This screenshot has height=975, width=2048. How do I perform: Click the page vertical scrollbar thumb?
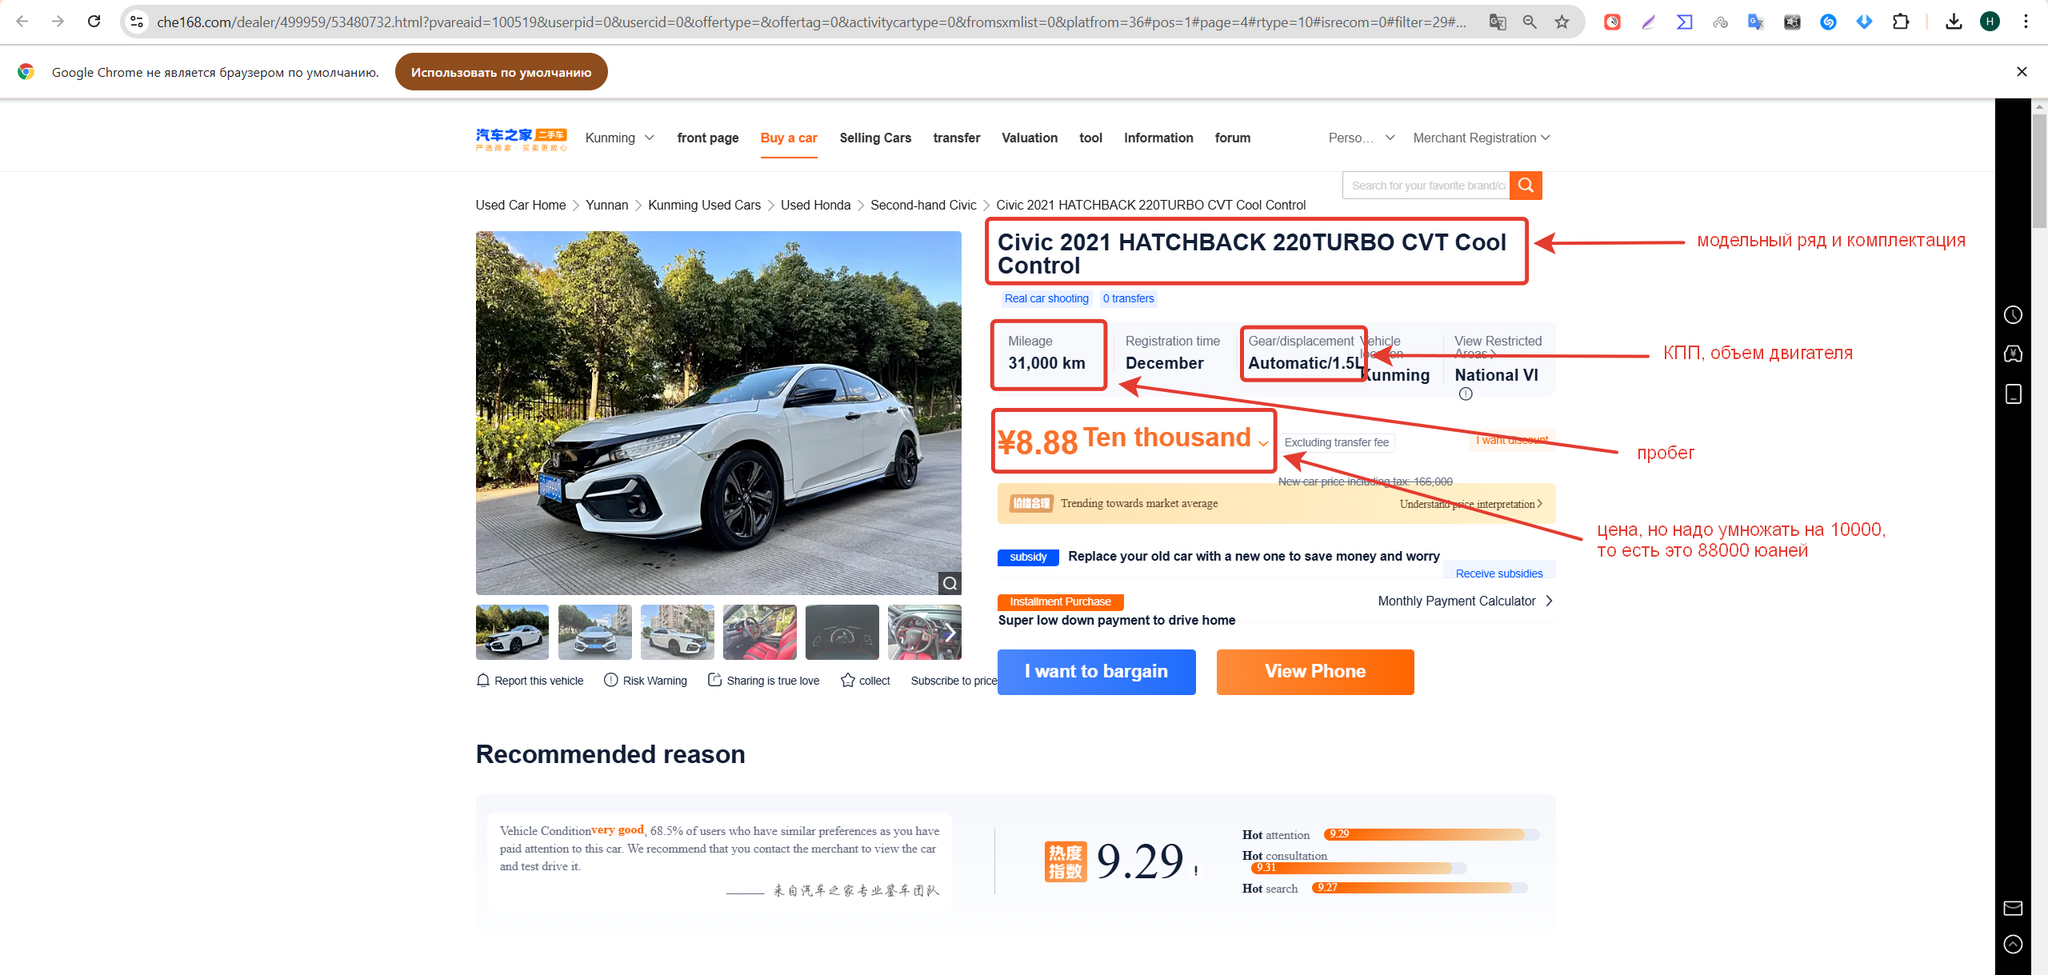click(2040, 172)
